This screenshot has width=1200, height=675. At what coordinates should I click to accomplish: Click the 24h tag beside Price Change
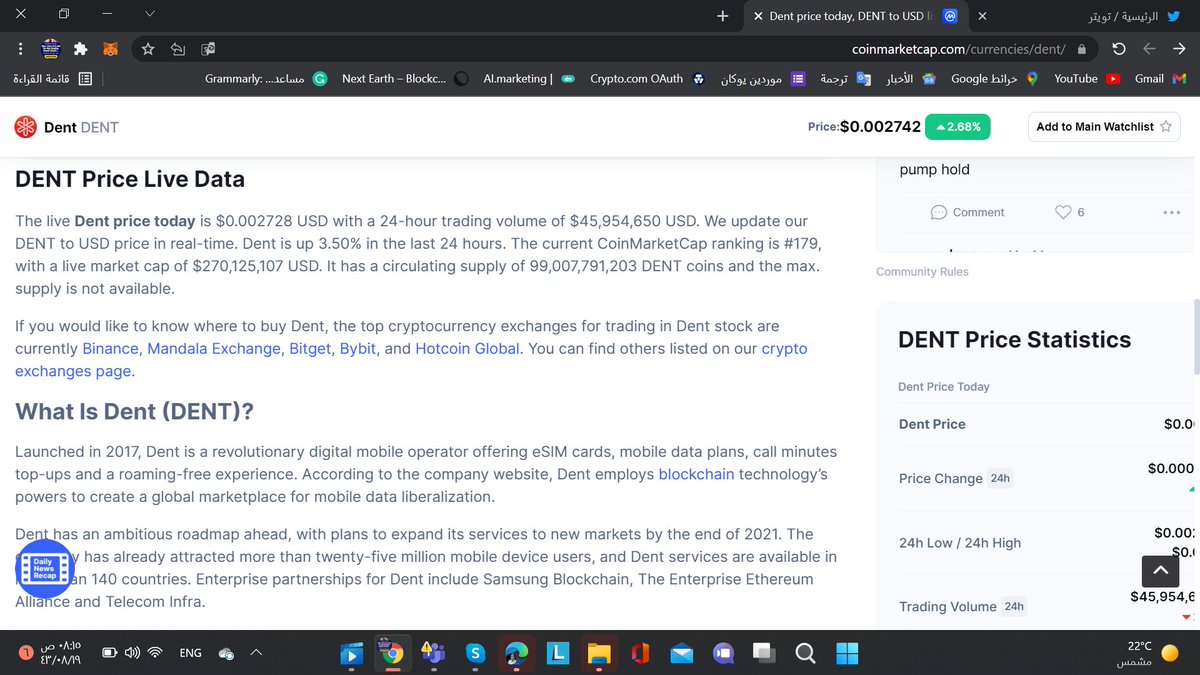[x=1000, y=478]
